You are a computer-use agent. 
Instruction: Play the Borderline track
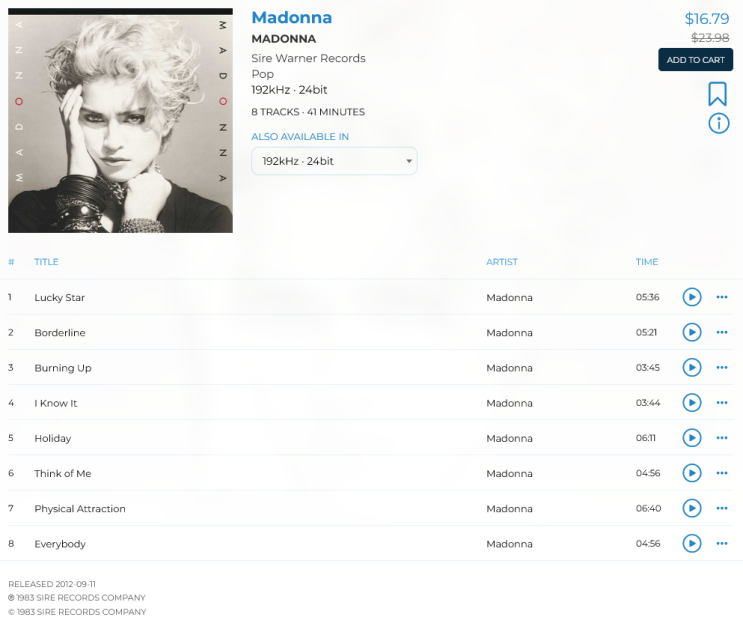click(x=691, y=332)
